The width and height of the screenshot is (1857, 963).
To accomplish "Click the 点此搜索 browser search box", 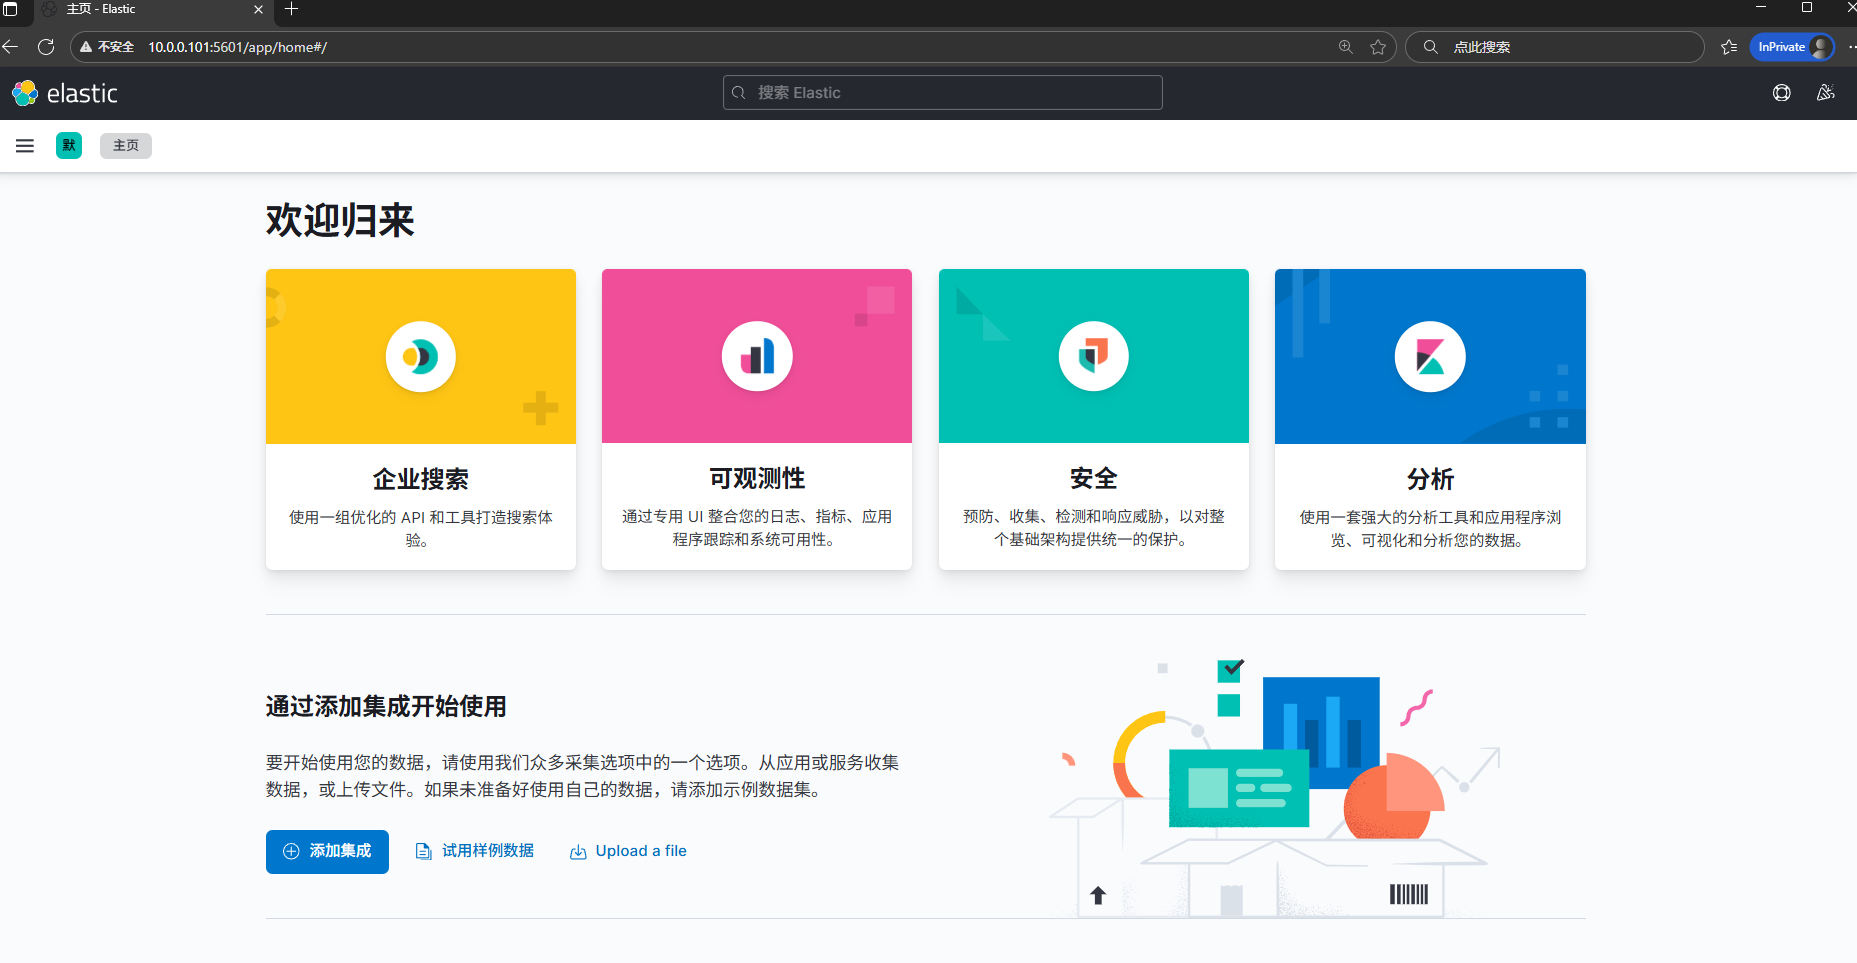I will pos(1554,47).
